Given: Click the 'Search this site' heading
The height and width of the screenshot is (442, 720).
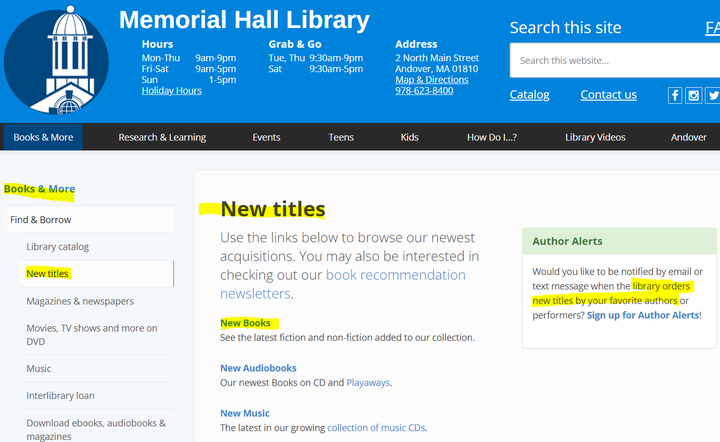Looking at the screenshot, I should click(565, 28).
